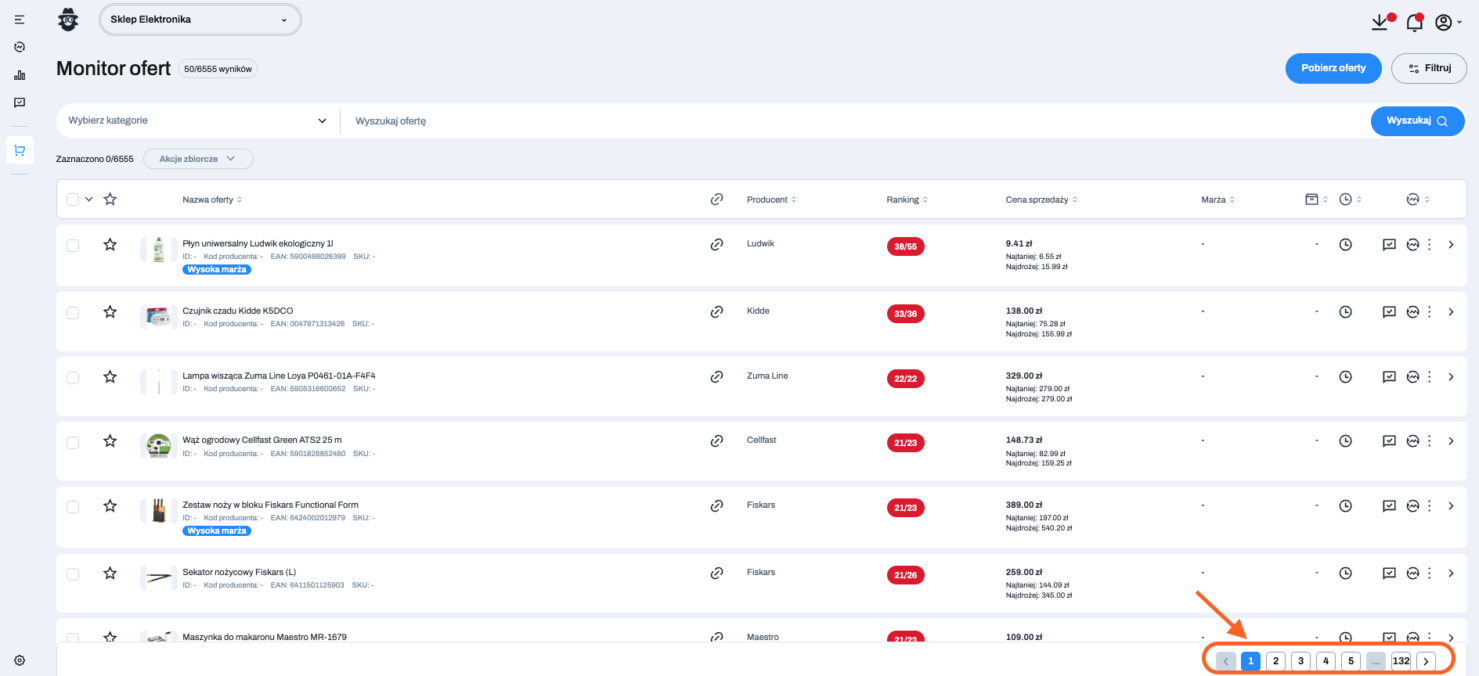
Task: Click the Wyszukaj ofertę search field
Action: point(850,121)
